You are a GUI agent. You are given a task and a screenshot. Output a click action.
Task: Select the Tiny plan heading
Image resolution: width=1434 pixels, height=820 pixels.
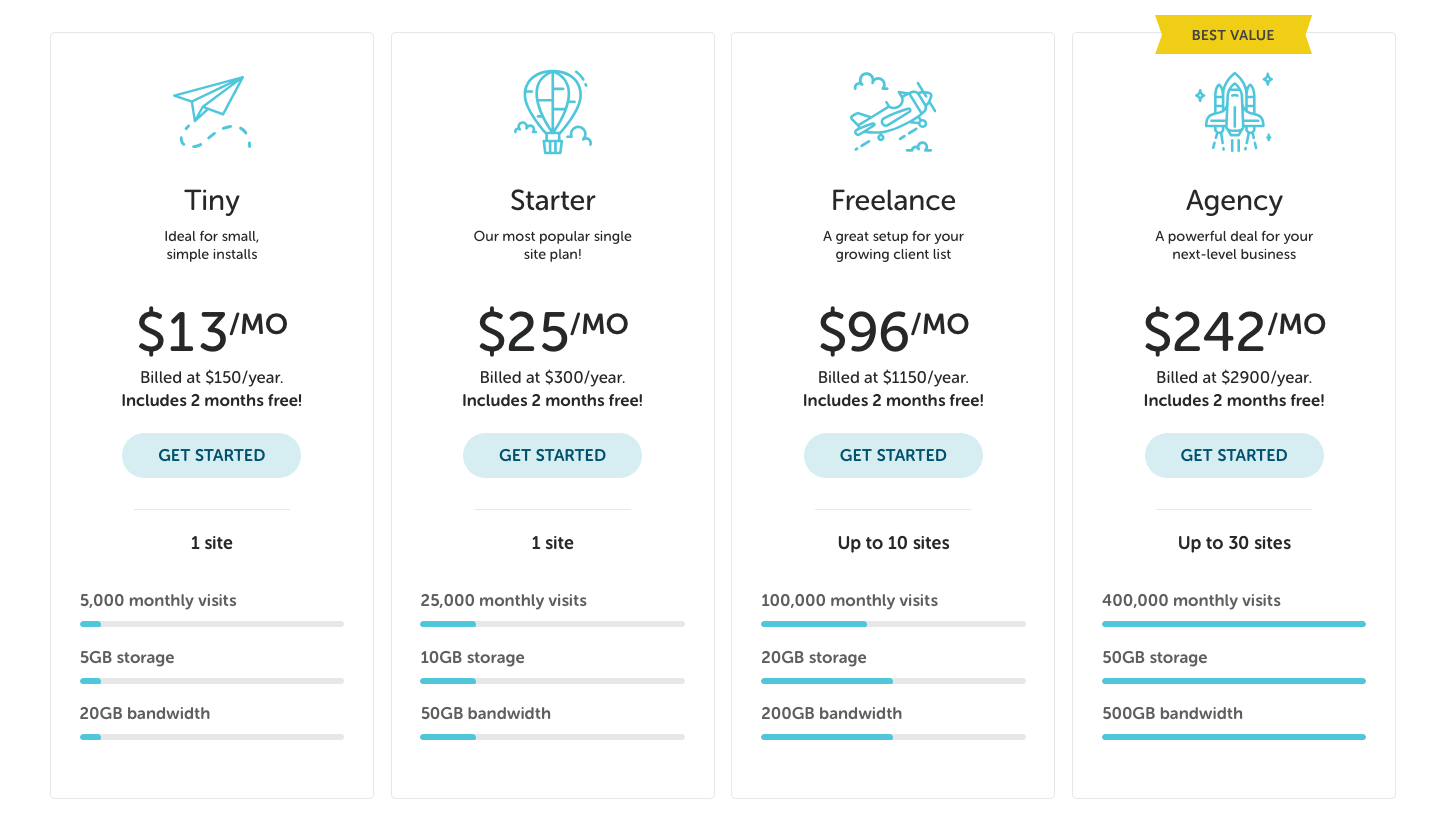tap(212, 200)
